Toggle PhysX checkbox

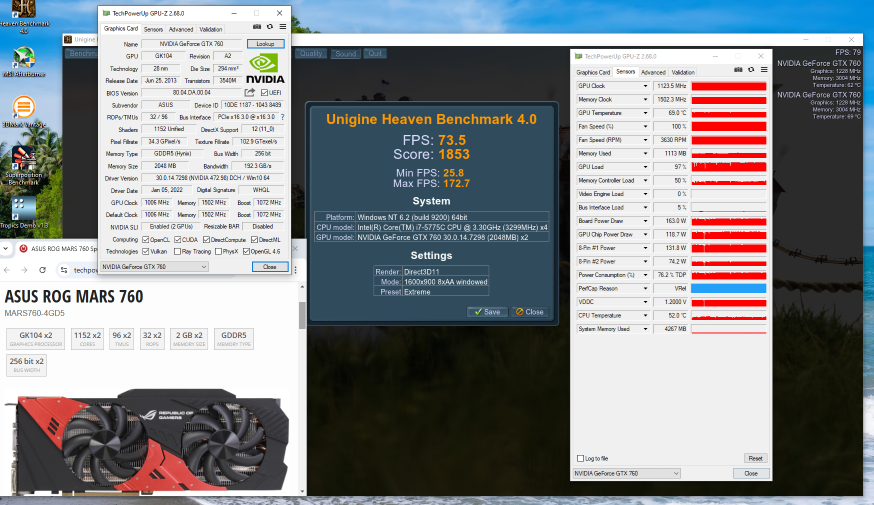pyautogui.click(x=218, y=251)
